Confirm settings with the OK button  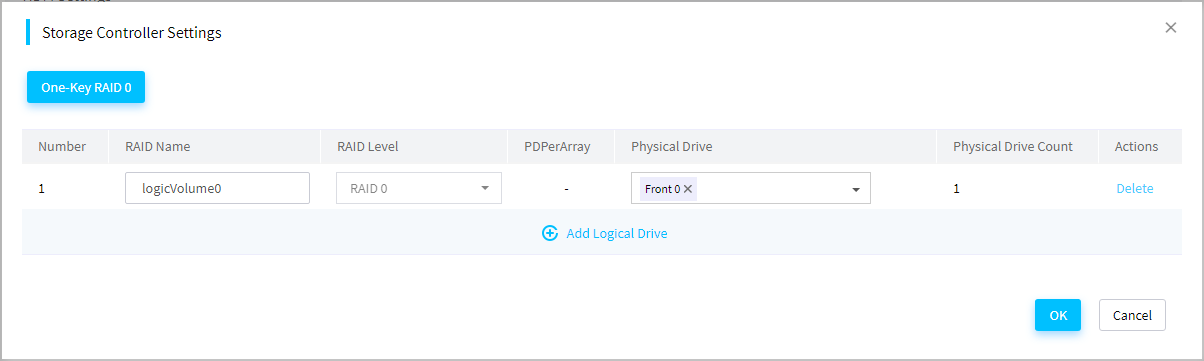(1058, 315)
